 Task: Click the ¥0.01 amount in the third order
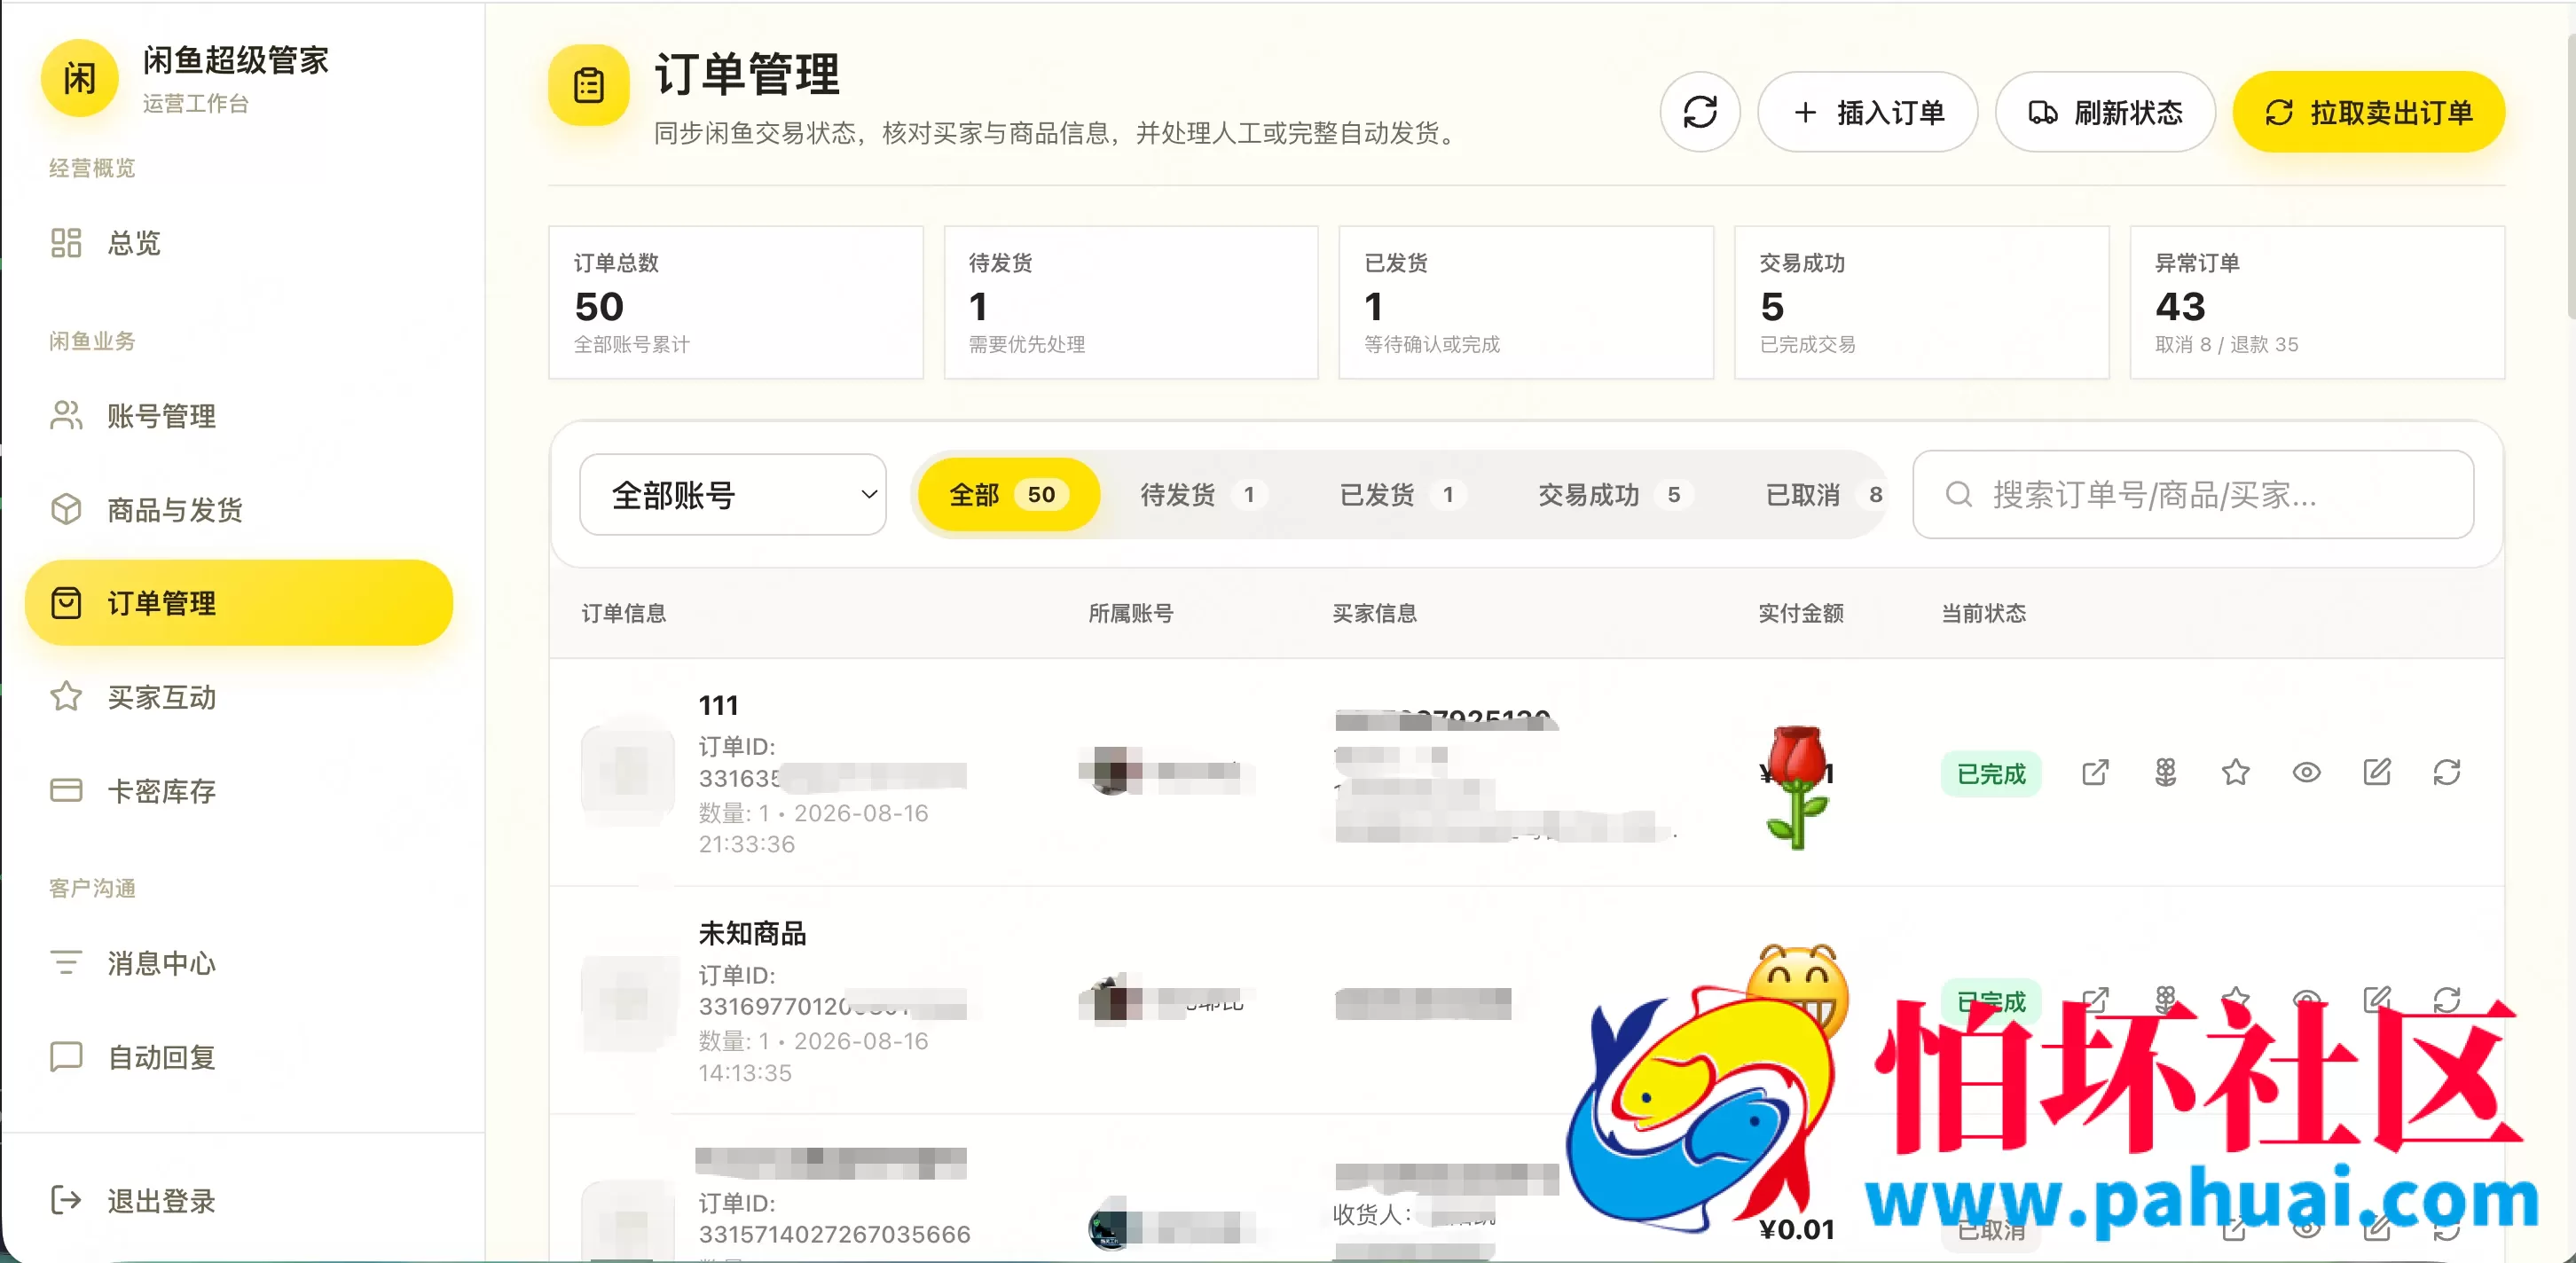click(x=1797, y=1230)
